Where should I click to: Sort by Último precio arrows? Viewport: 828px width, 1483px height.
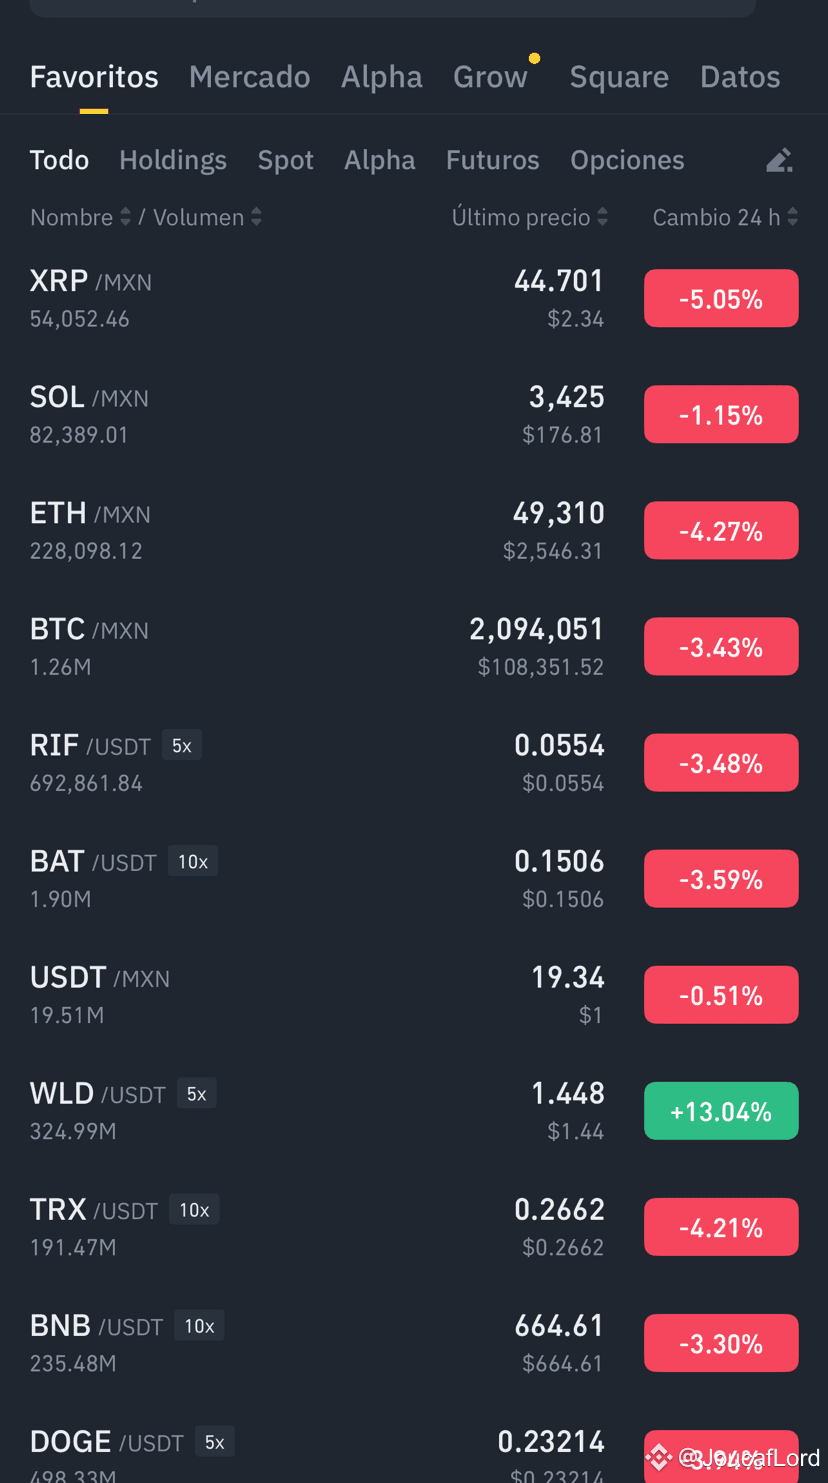[x=602, y=217]
